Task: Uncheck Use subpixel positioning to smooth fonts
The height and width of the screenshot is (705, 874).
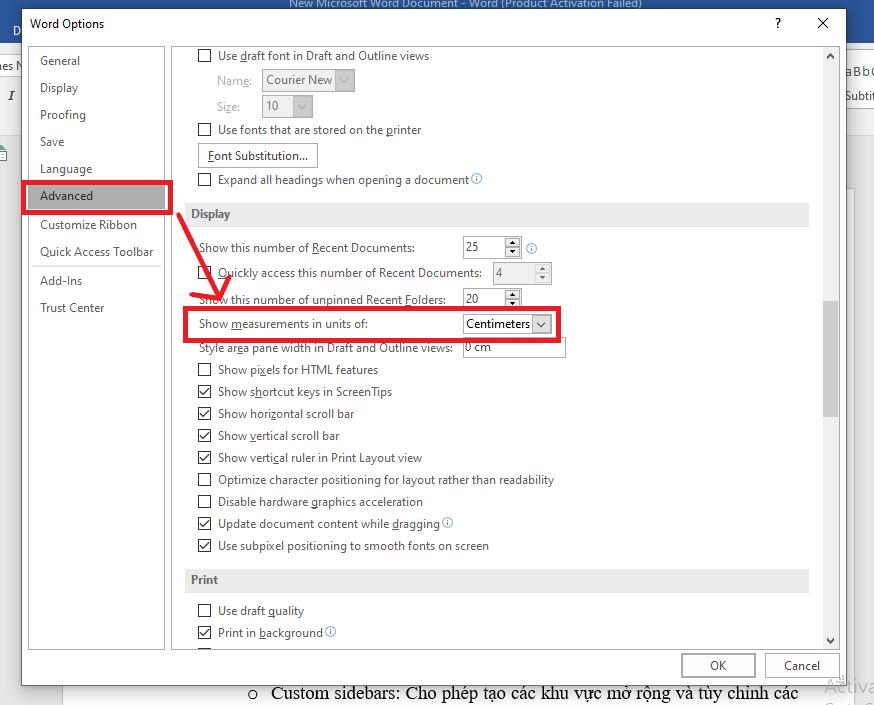Action: (205, 546)
